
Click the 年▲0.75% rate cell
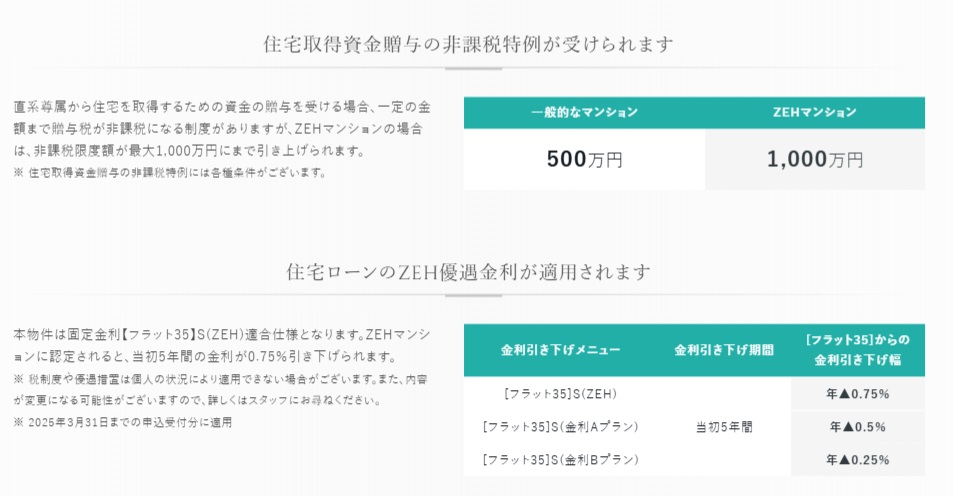tap(857, 393)
